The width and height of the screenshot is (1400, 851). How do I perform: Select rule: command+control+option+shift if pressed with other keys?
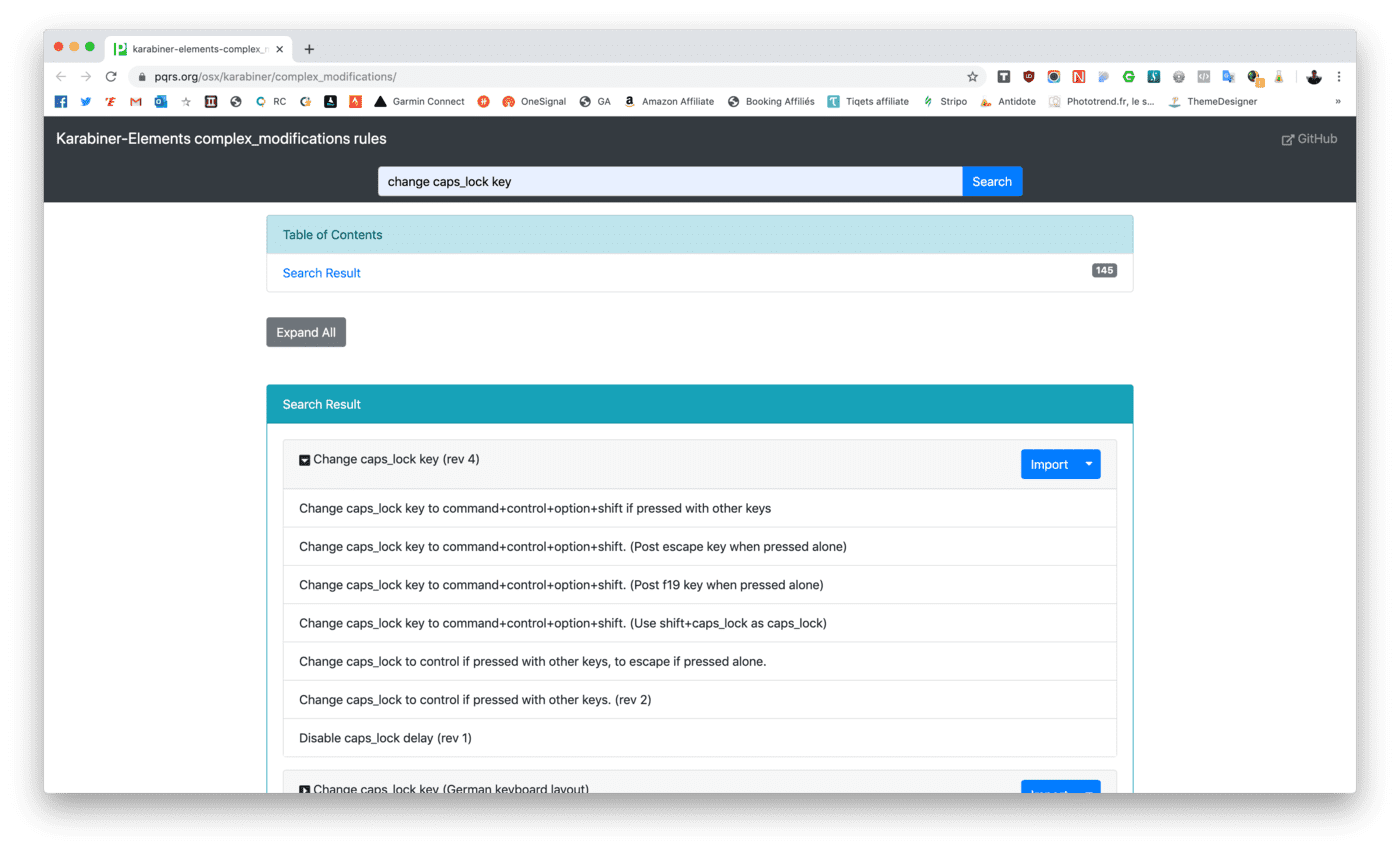coord(700,508)
